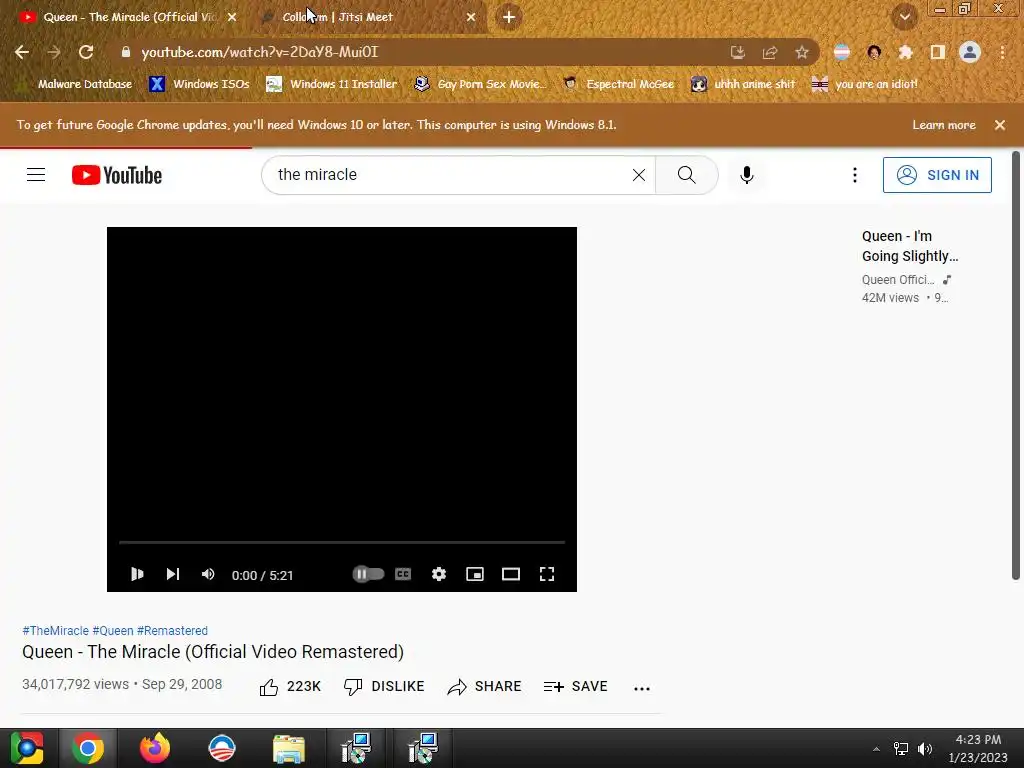Toggle closed captions CC button

(x=403, y=574)
